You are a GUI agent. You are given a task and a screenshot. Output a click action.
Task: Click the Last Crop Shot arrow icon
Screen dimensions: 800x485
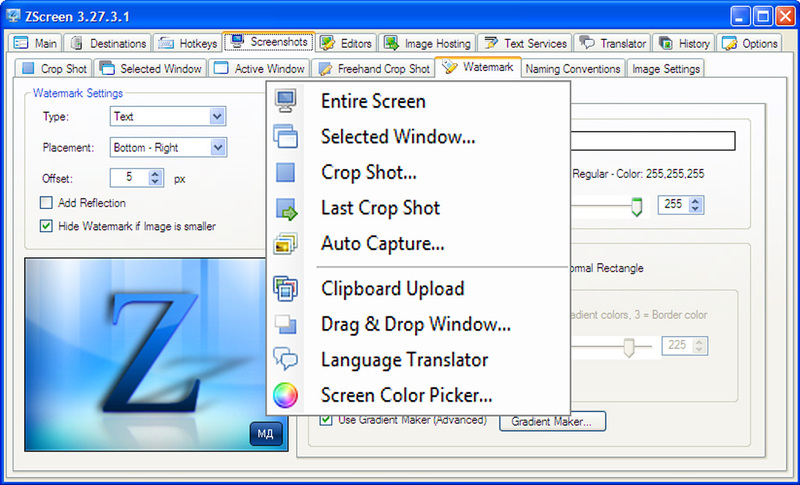point(286,209)
